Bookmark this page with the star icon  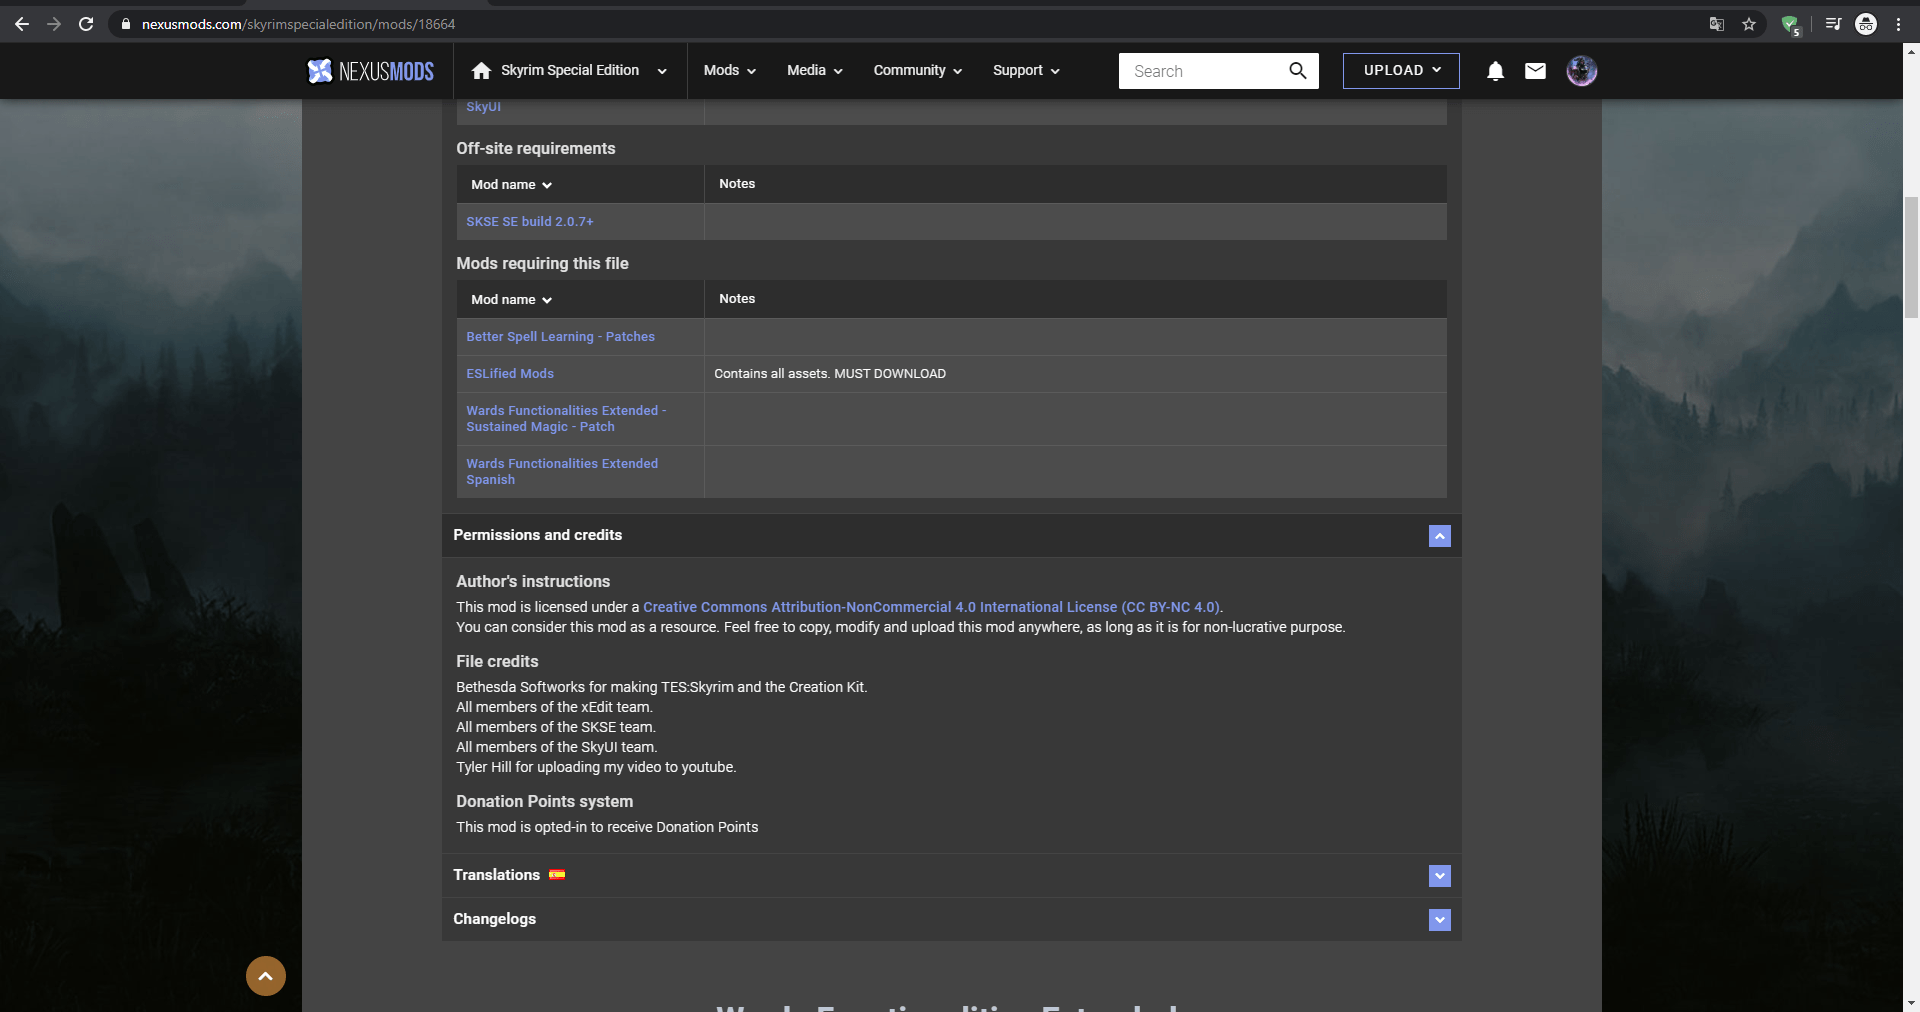coord(1749,24)
